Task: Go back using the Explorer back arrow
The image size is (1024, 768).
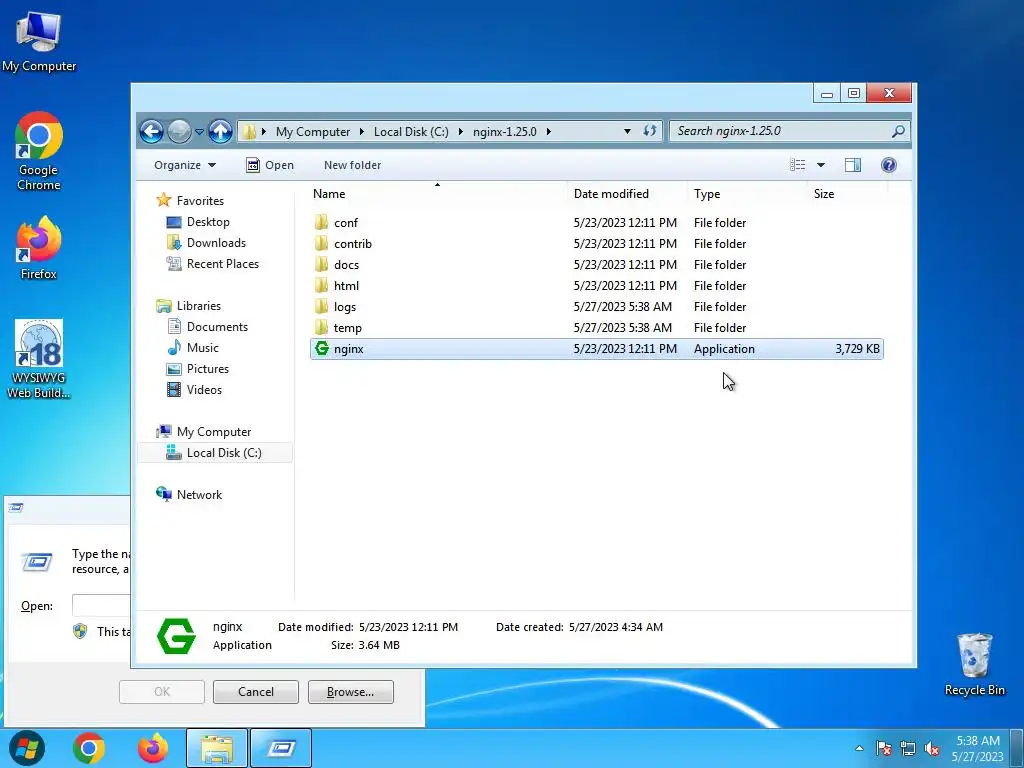Action: 152,131
